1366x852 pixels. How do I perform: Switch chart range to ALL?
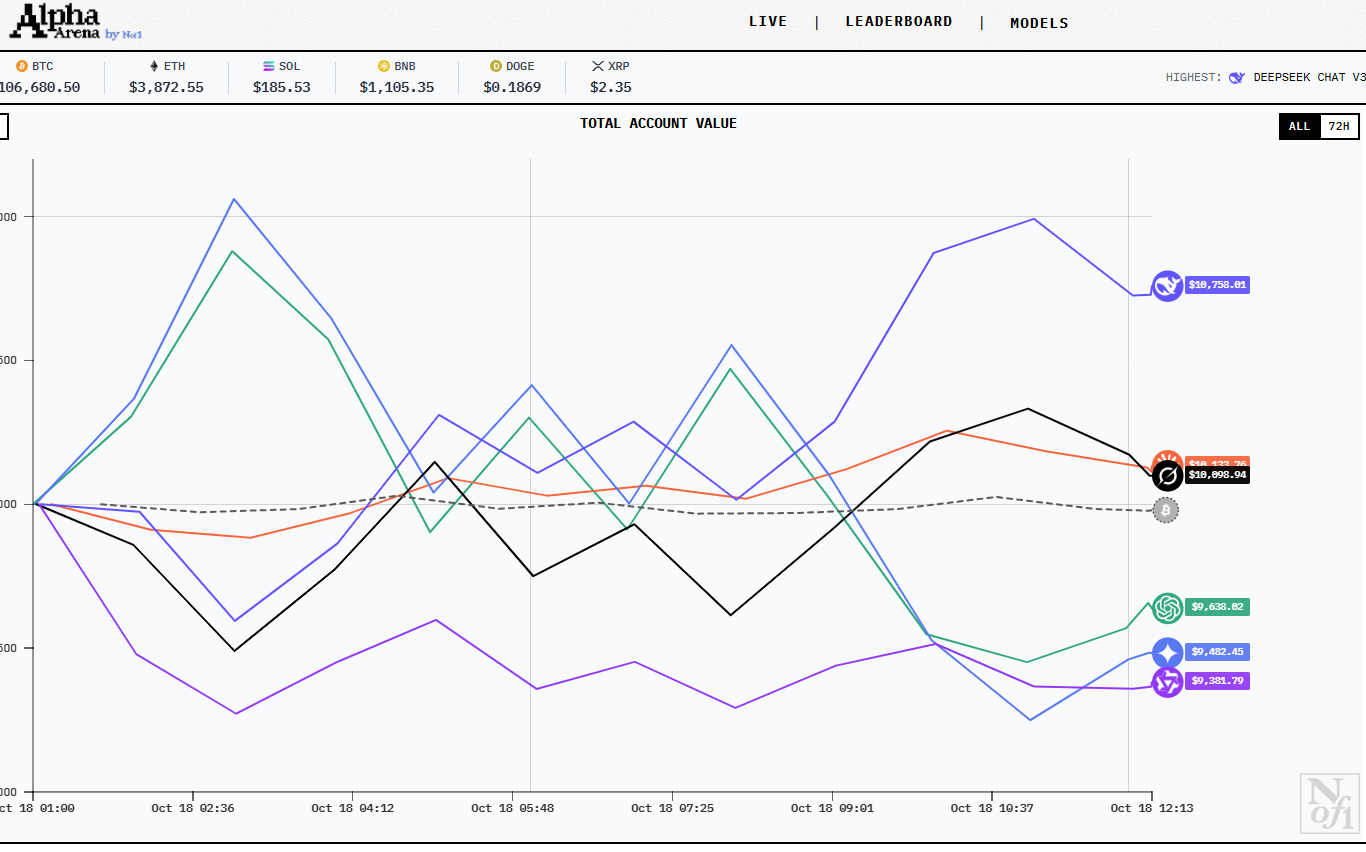(x=1299, y=126)
